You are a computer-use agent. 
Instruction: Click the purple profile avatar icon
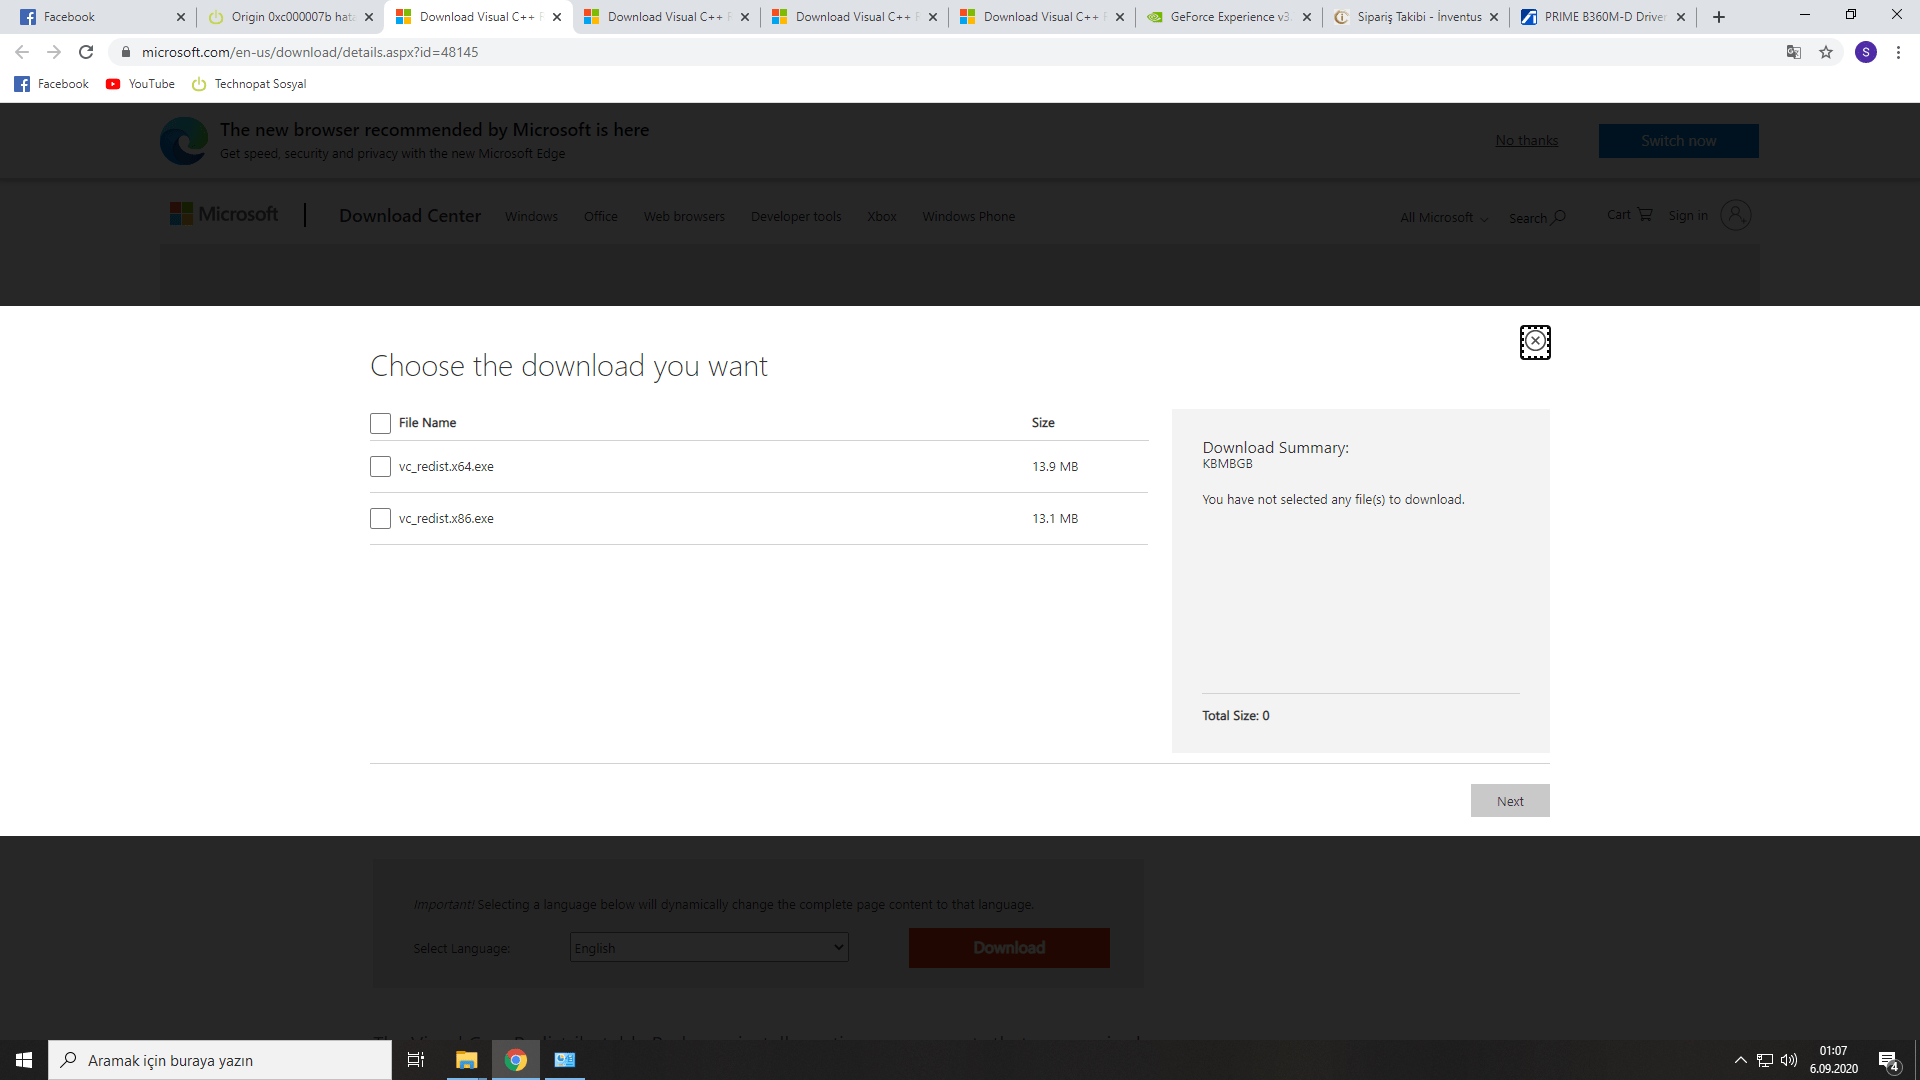click(x=1865, y=52)
